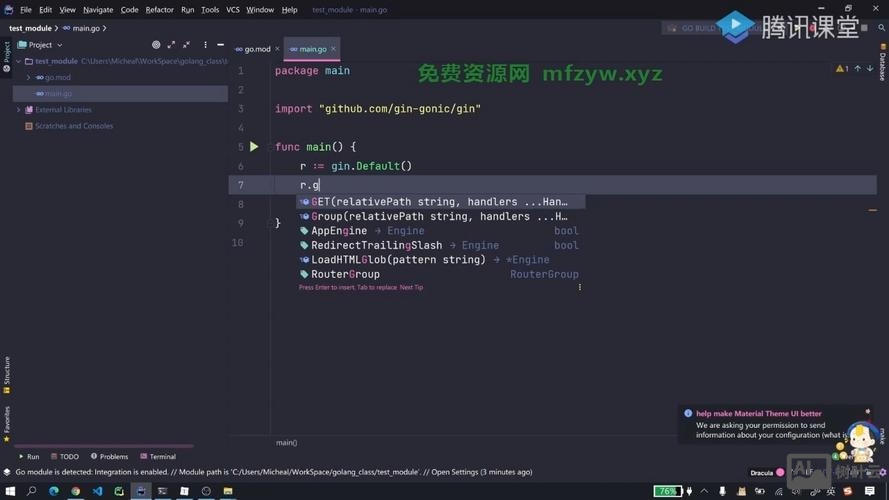Screen dimensions: 889x500
Task: Click main() editor breadcrumb
Action: [x=286, y=443]
